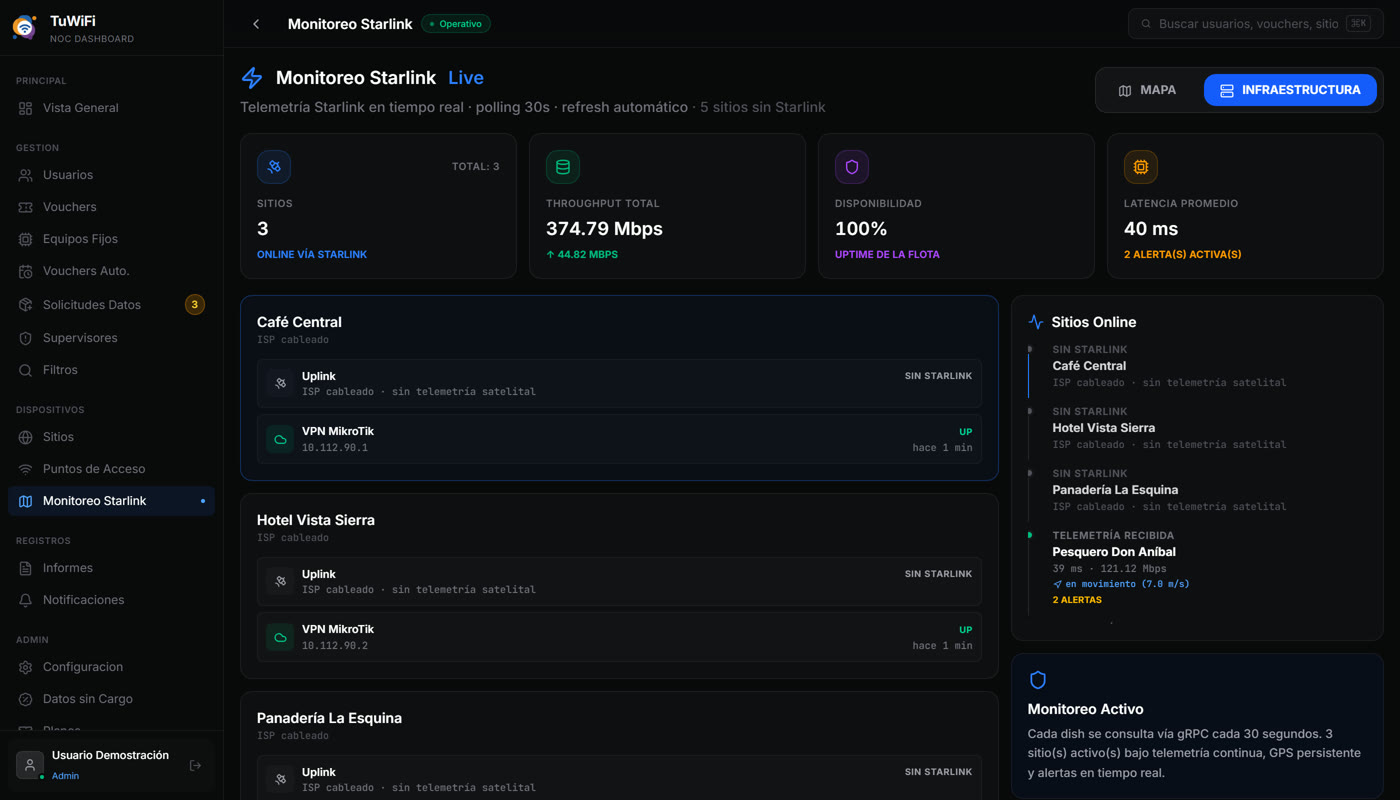Click the pulse icon beside Sitios Online

(1036, 322)
